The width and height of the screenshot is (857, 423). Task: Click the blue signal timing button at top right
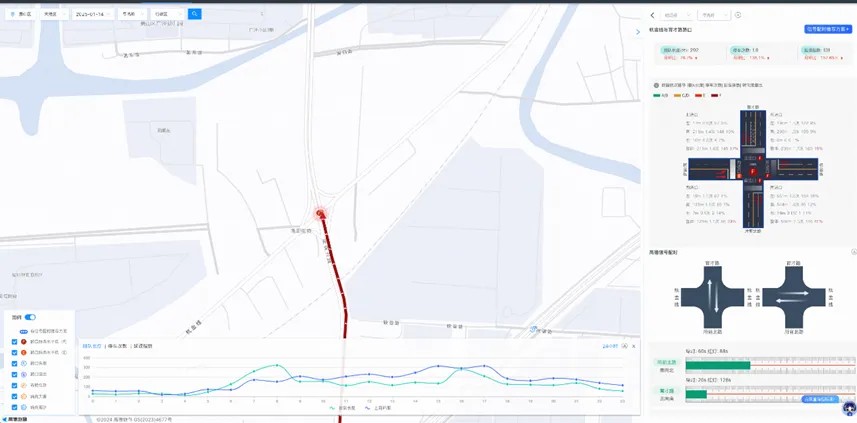click(827, 30)
